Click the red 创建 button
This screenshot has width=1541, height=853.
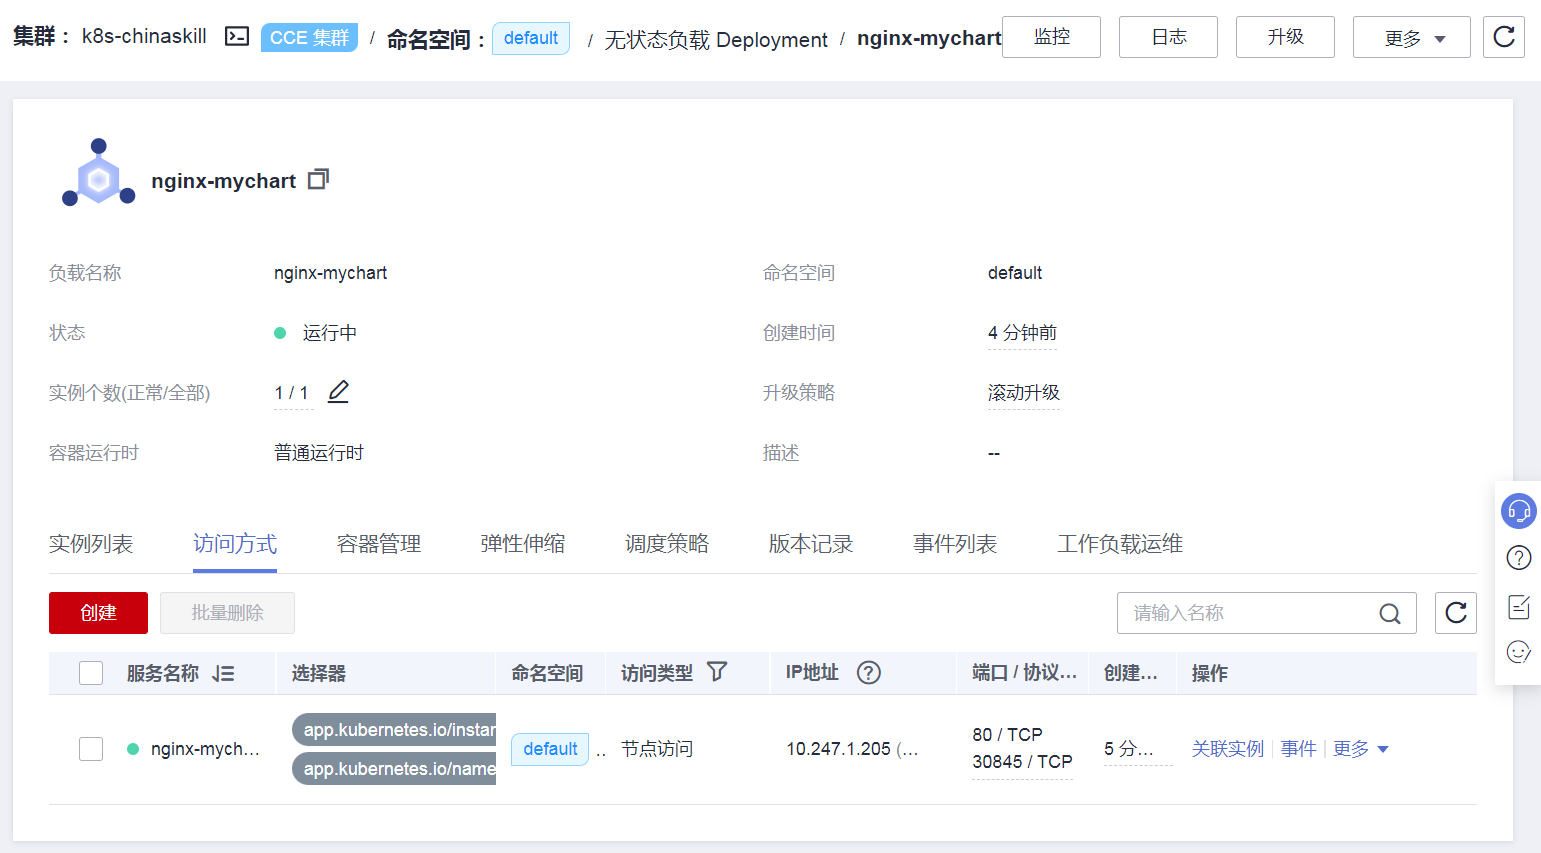(x=98, y=613)
